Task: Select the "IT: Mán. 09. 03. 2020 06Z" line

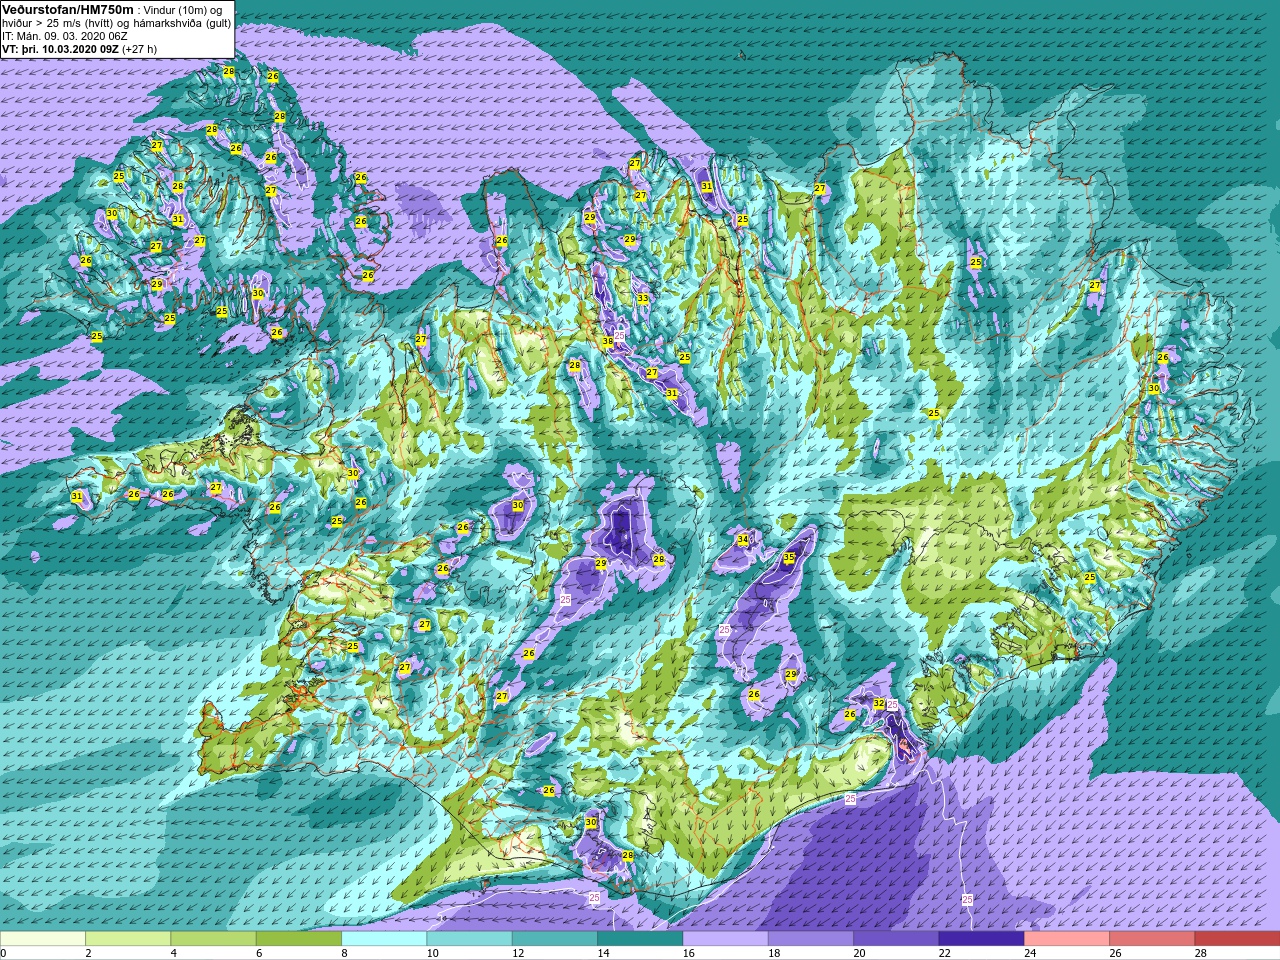Action: pos(65,36)
